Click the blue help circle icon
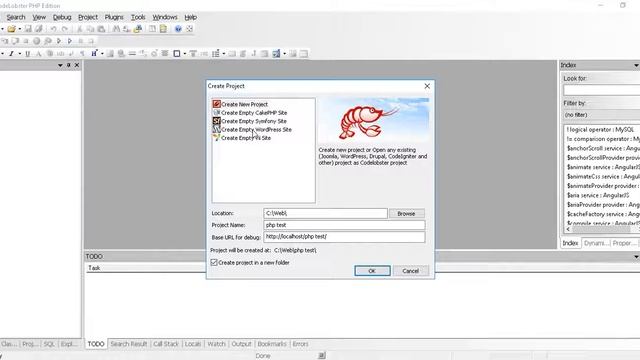Viewport: 640px width, 360px height. [x=178, y=29]
